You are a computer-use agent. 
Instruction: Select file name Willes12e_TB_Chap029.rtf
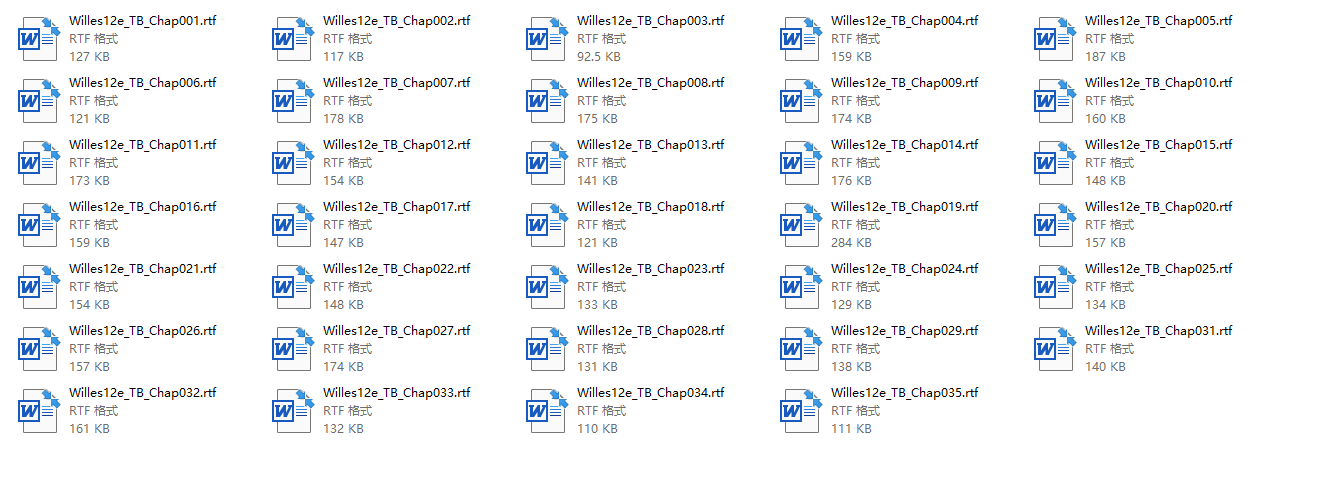tap(905, 331)
